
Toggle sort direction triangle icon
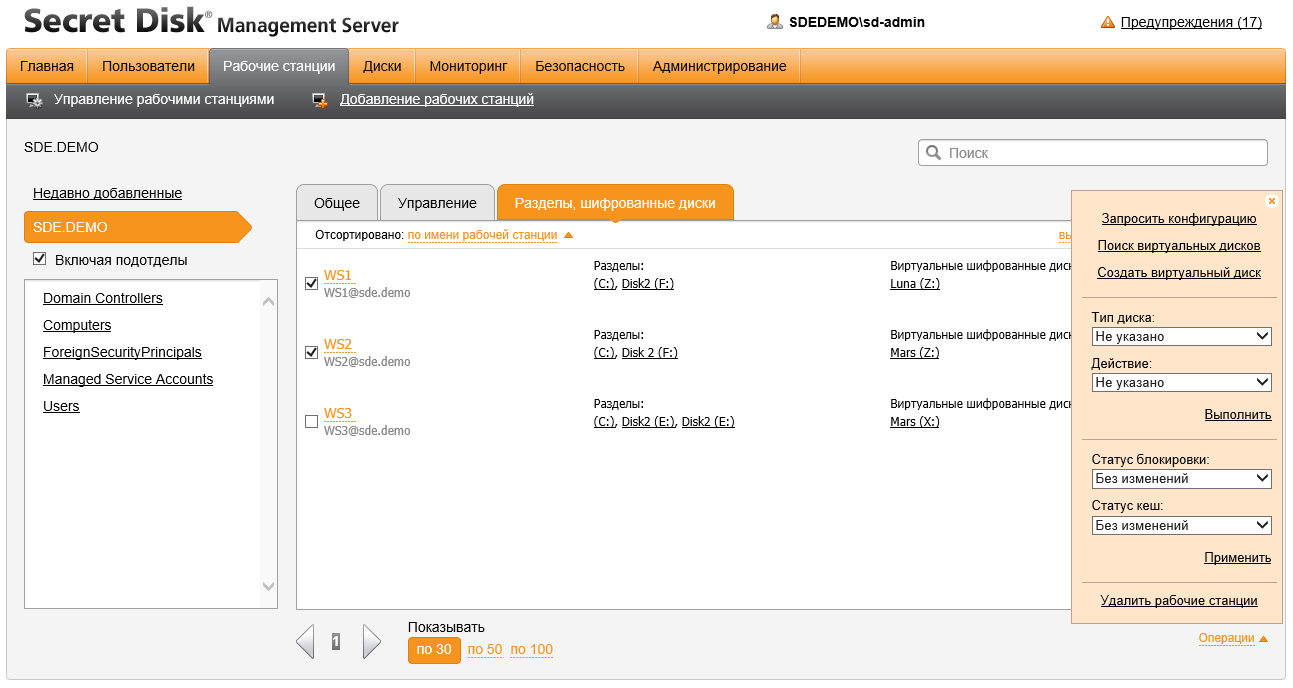(568, 235)
